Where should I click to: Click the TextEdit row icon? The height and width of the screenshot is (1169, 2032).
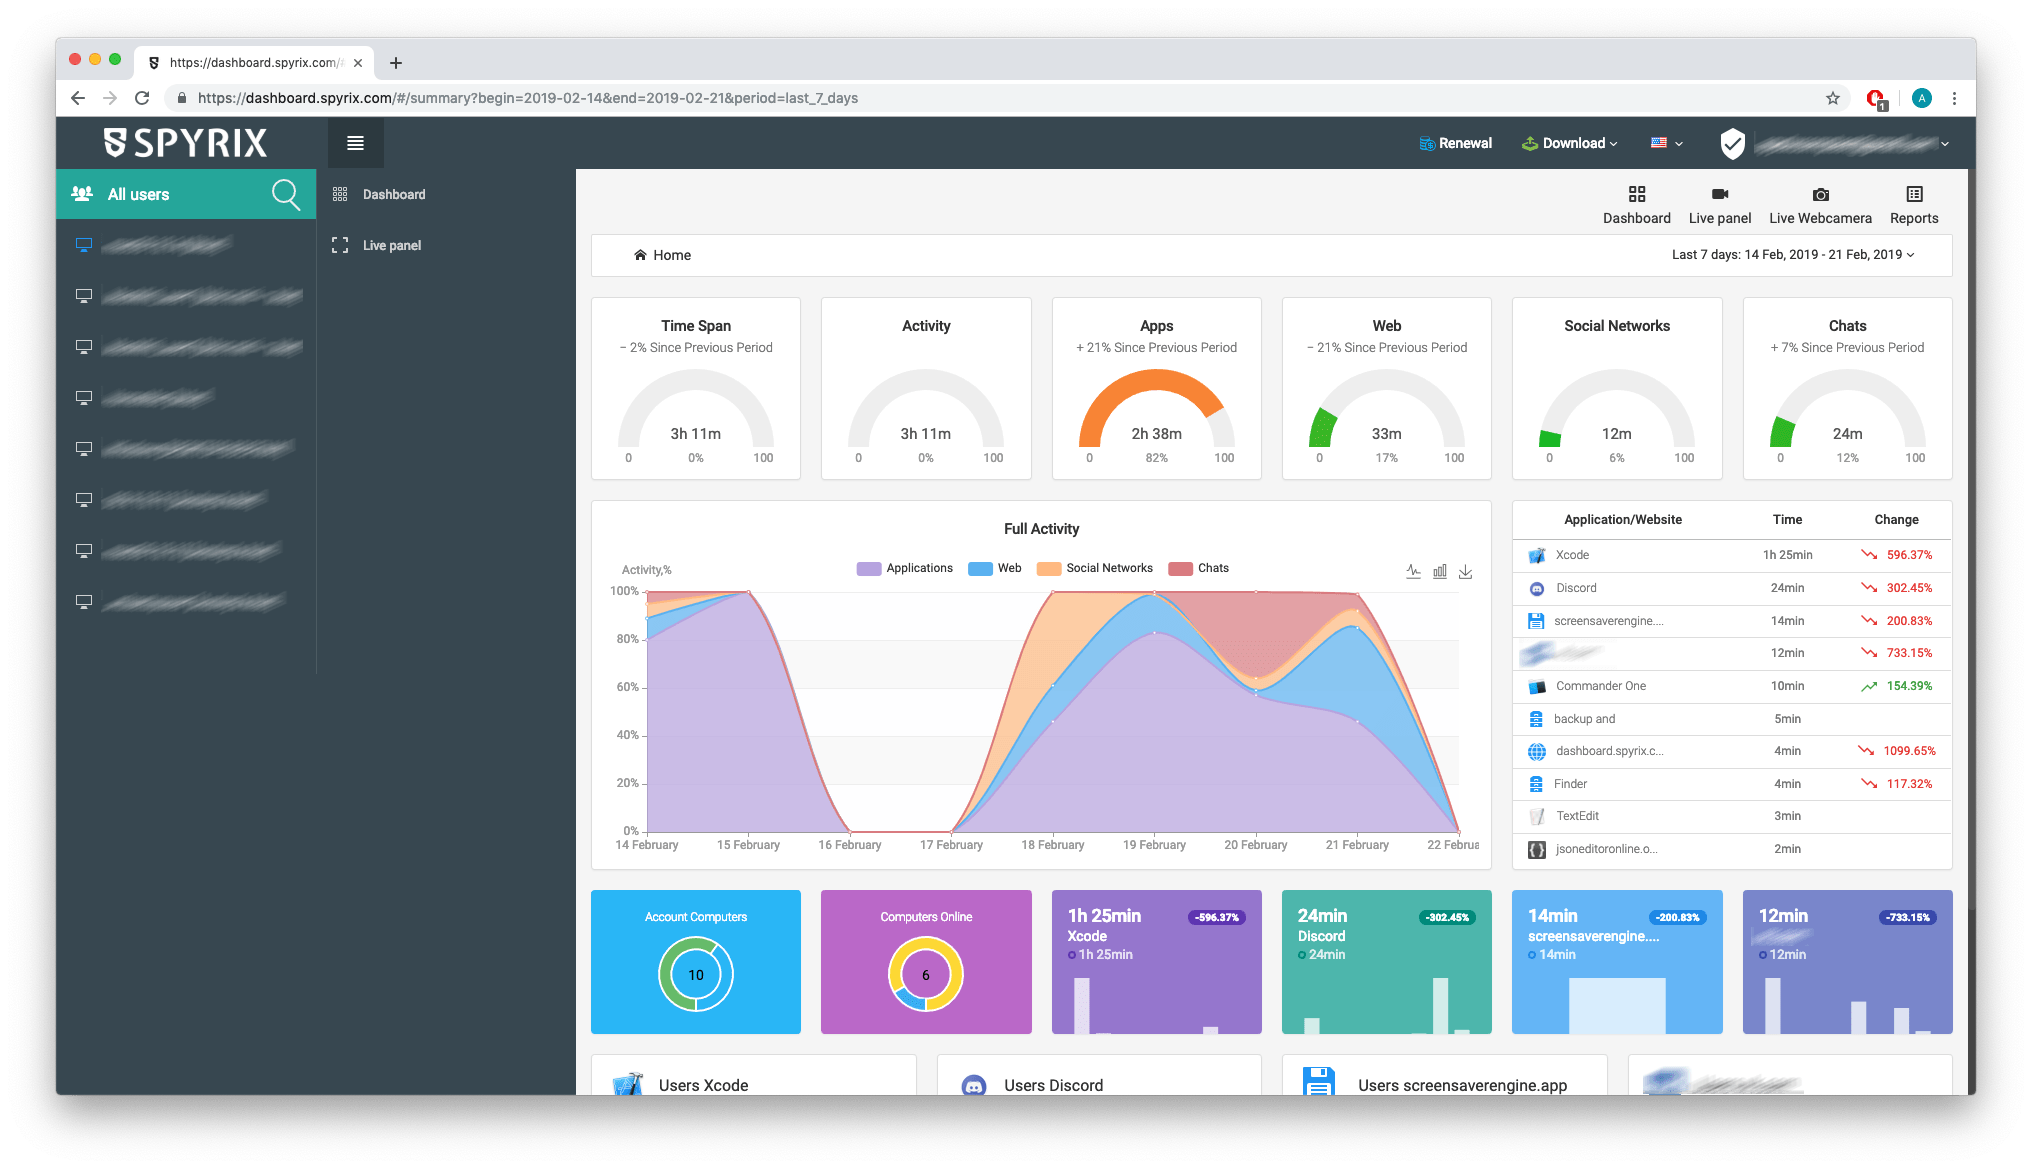click(x=1537, y=816)
